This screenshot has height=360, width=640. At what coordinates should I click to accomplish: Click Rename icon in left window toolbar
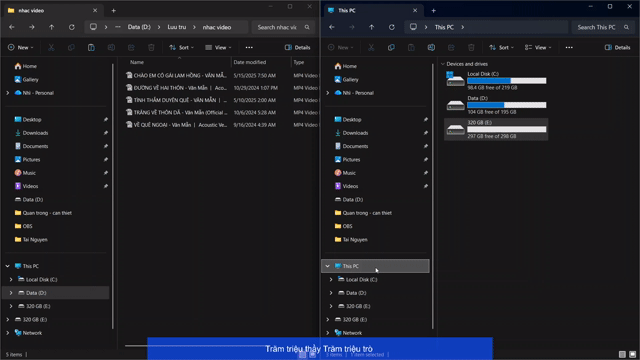[111, 47]
